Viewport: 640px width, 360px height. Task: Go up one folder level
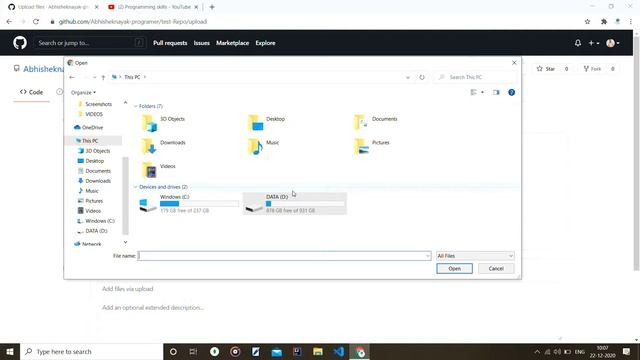(x=103, y=77)
